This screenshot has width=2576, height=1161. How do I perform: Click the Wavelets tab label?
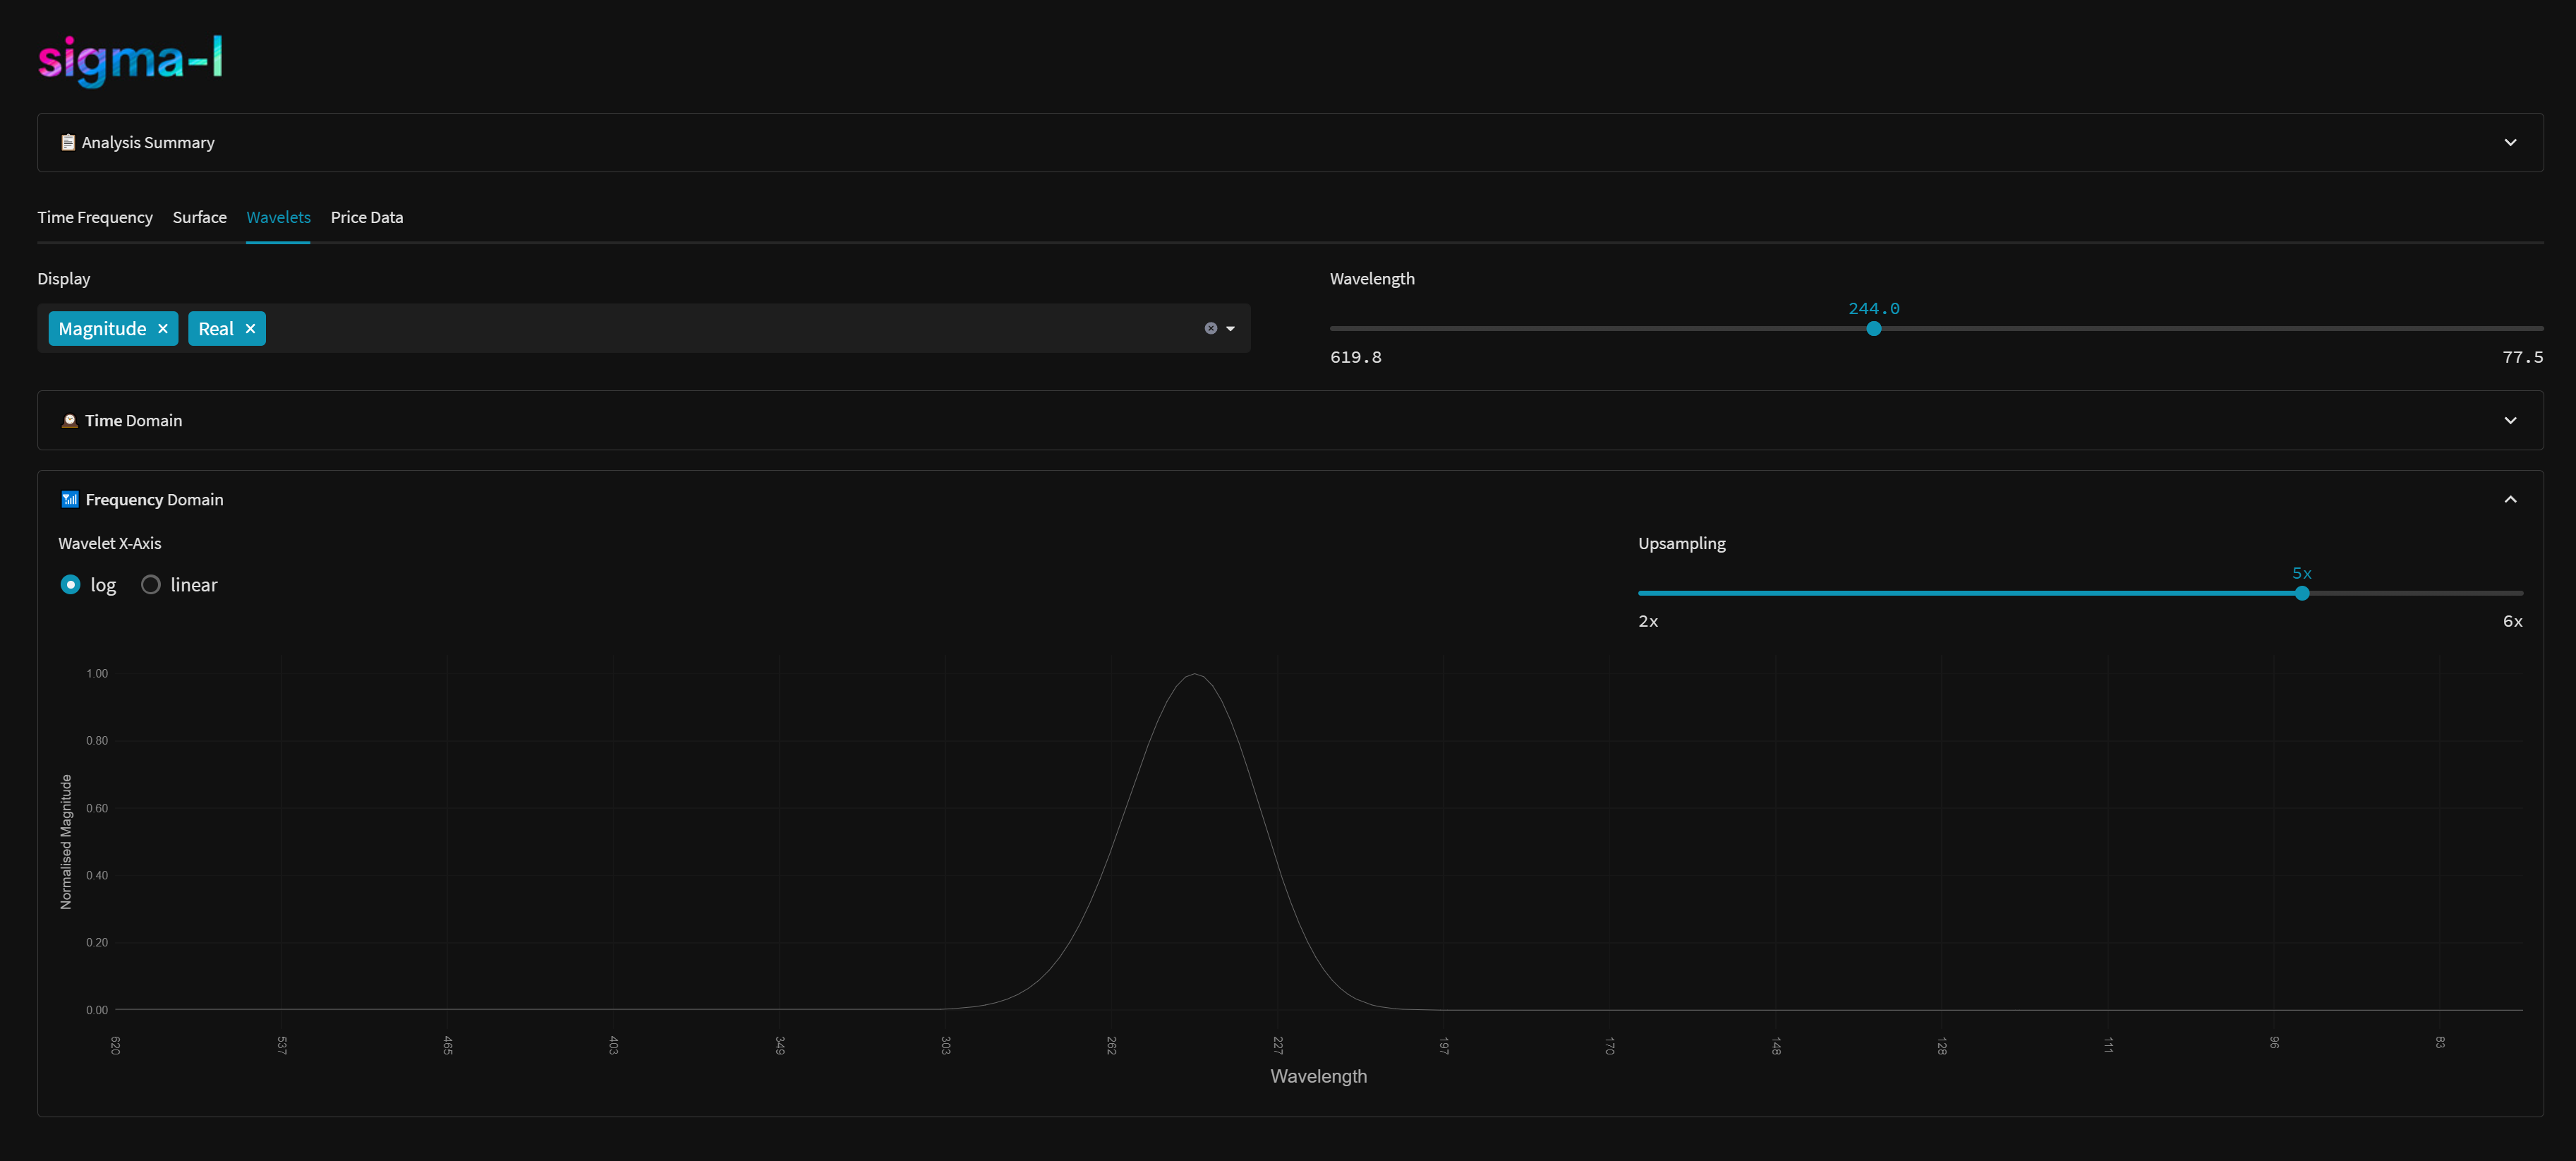tap(278, 217)
